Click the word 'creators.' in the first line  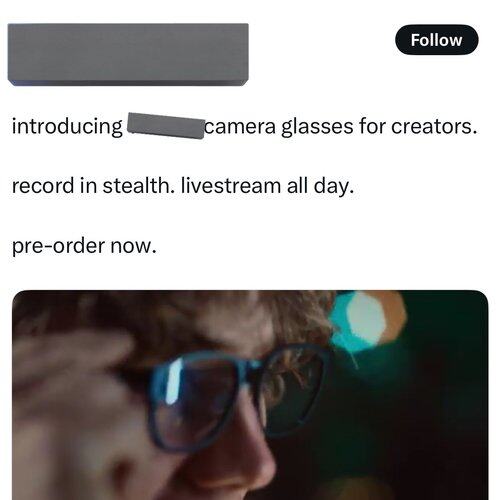click(434, 127)
